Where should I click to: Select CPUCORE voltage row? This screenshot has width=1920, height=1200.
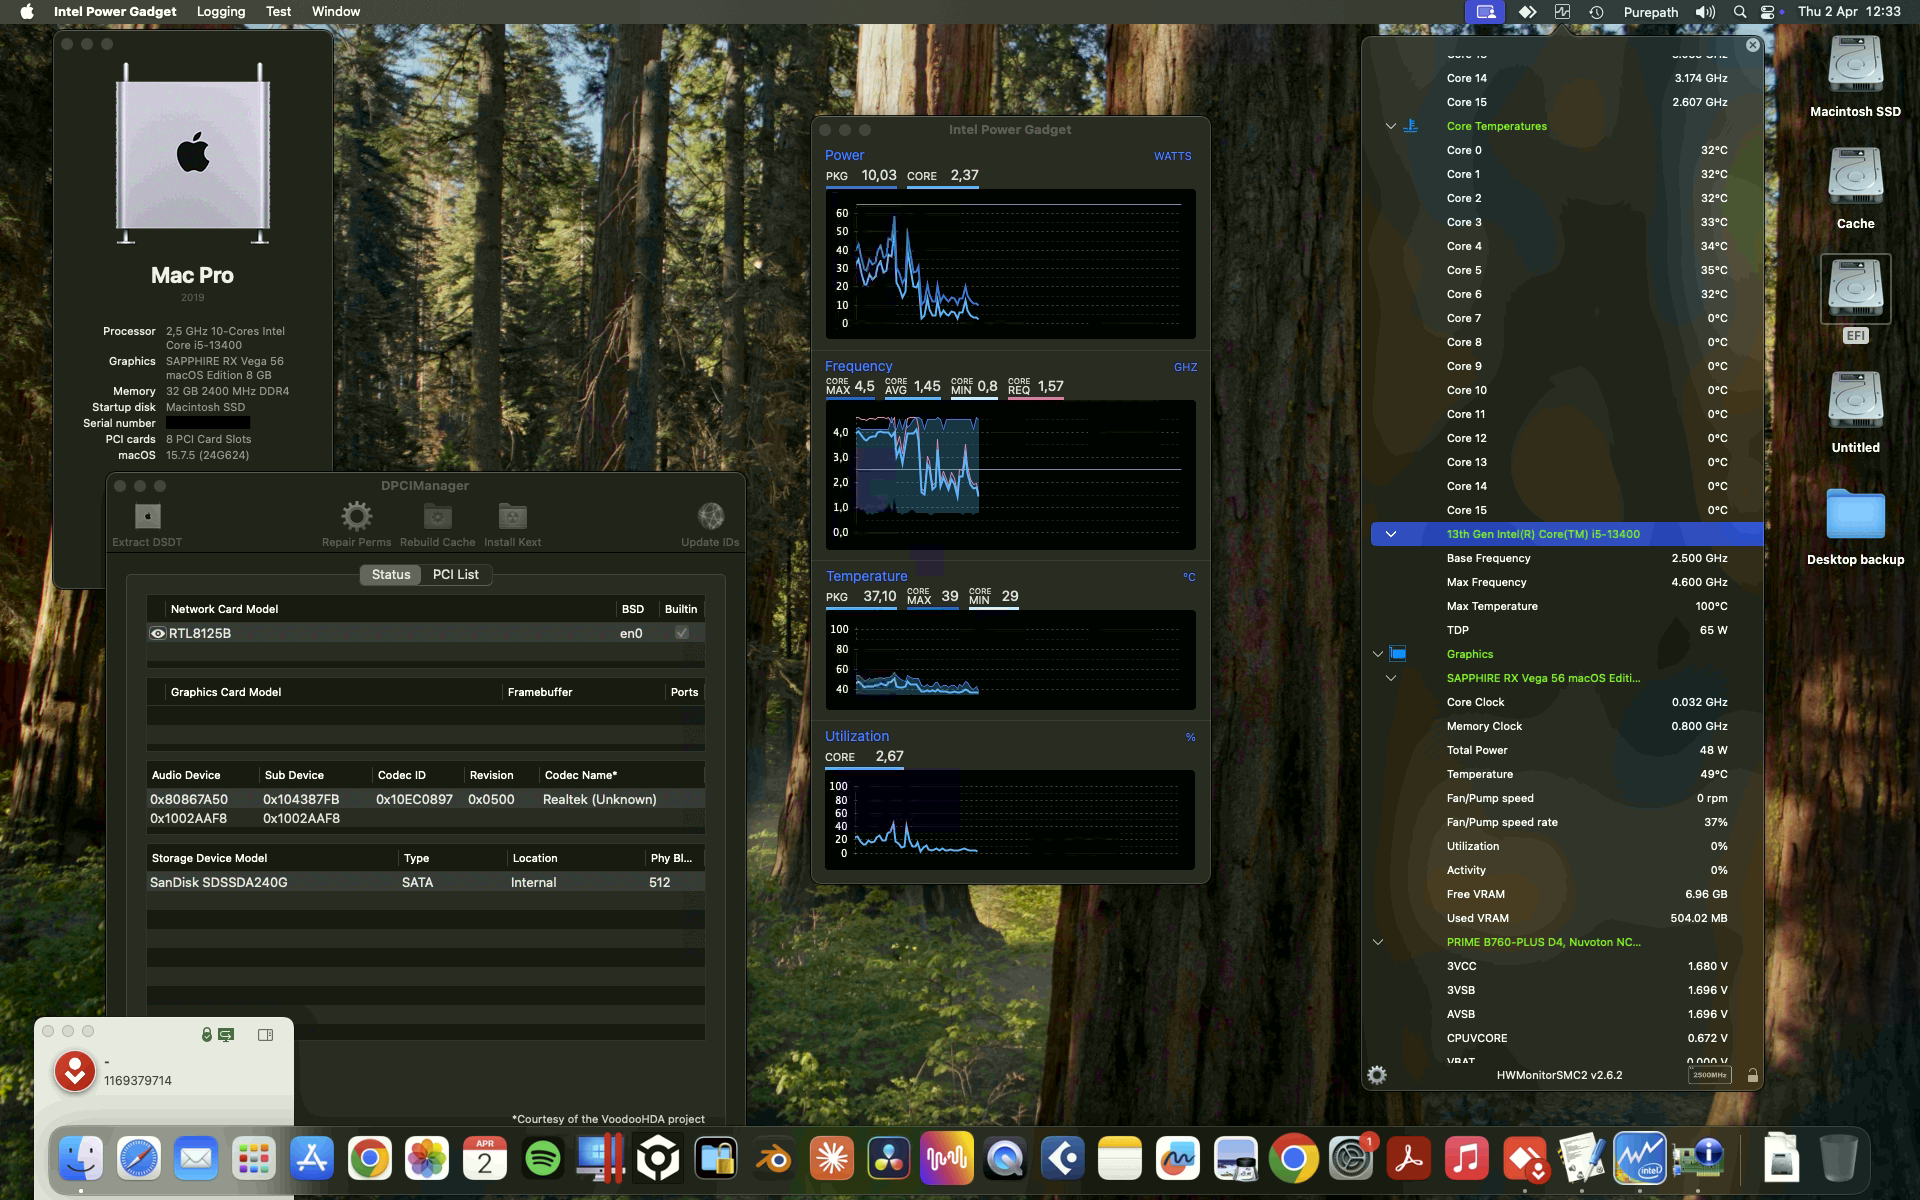(x=1566, y=1038)
